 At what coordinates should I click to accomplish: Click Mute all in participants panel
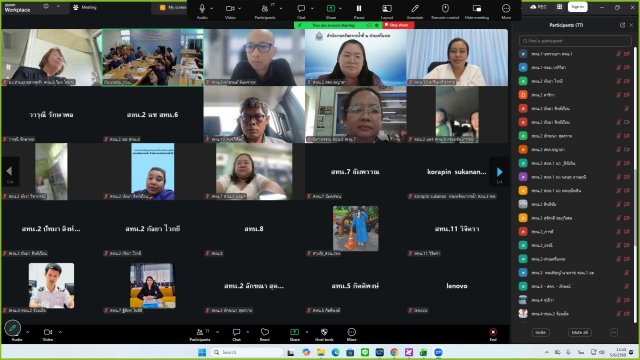580,333
